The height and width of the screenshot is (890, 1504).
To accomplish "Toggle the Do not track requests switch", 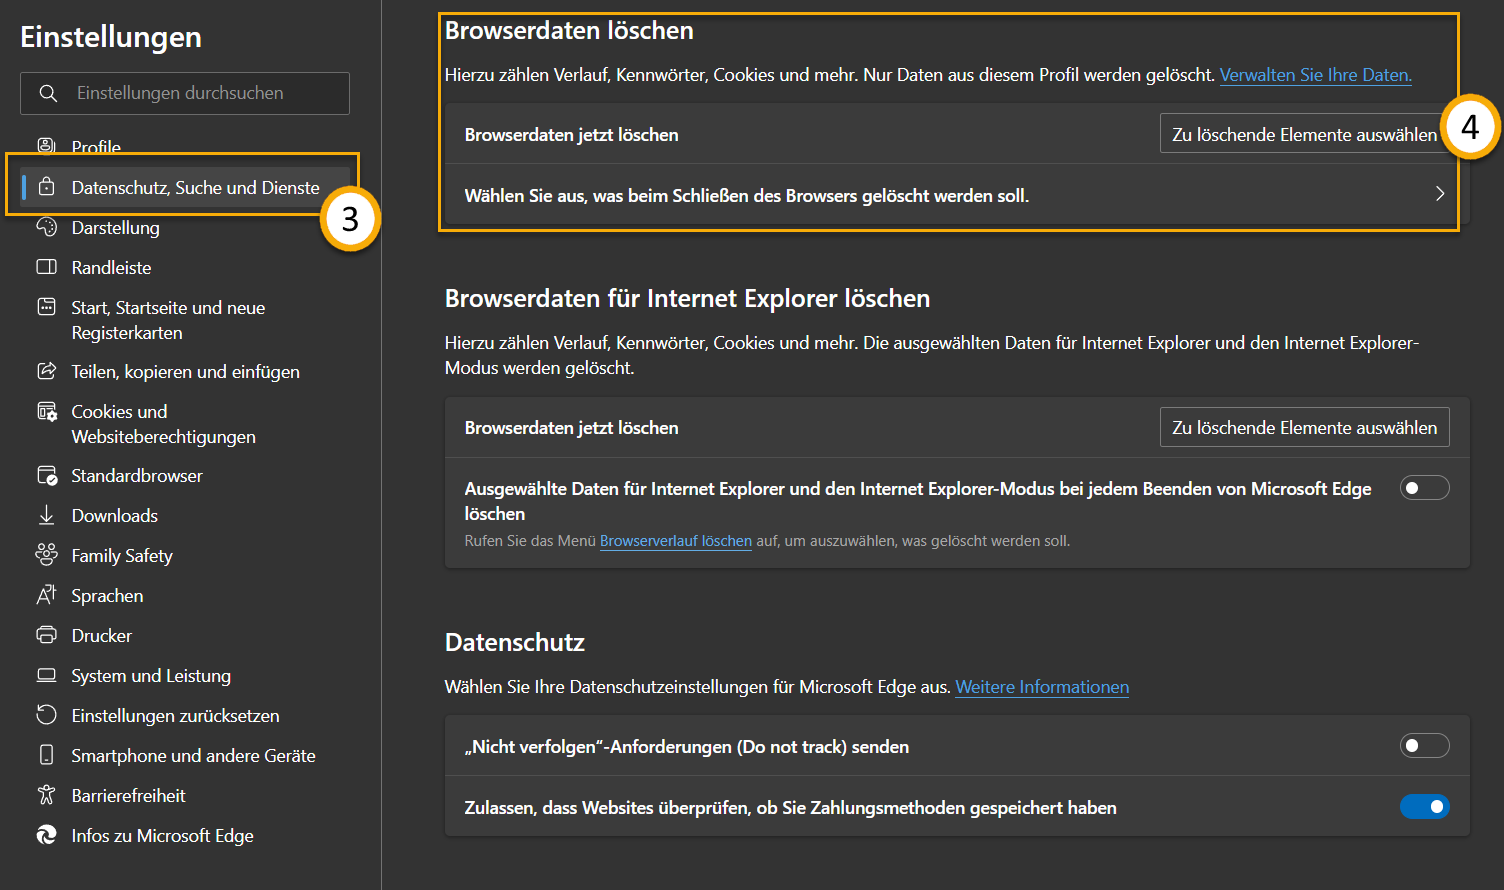I will 1424,745.
